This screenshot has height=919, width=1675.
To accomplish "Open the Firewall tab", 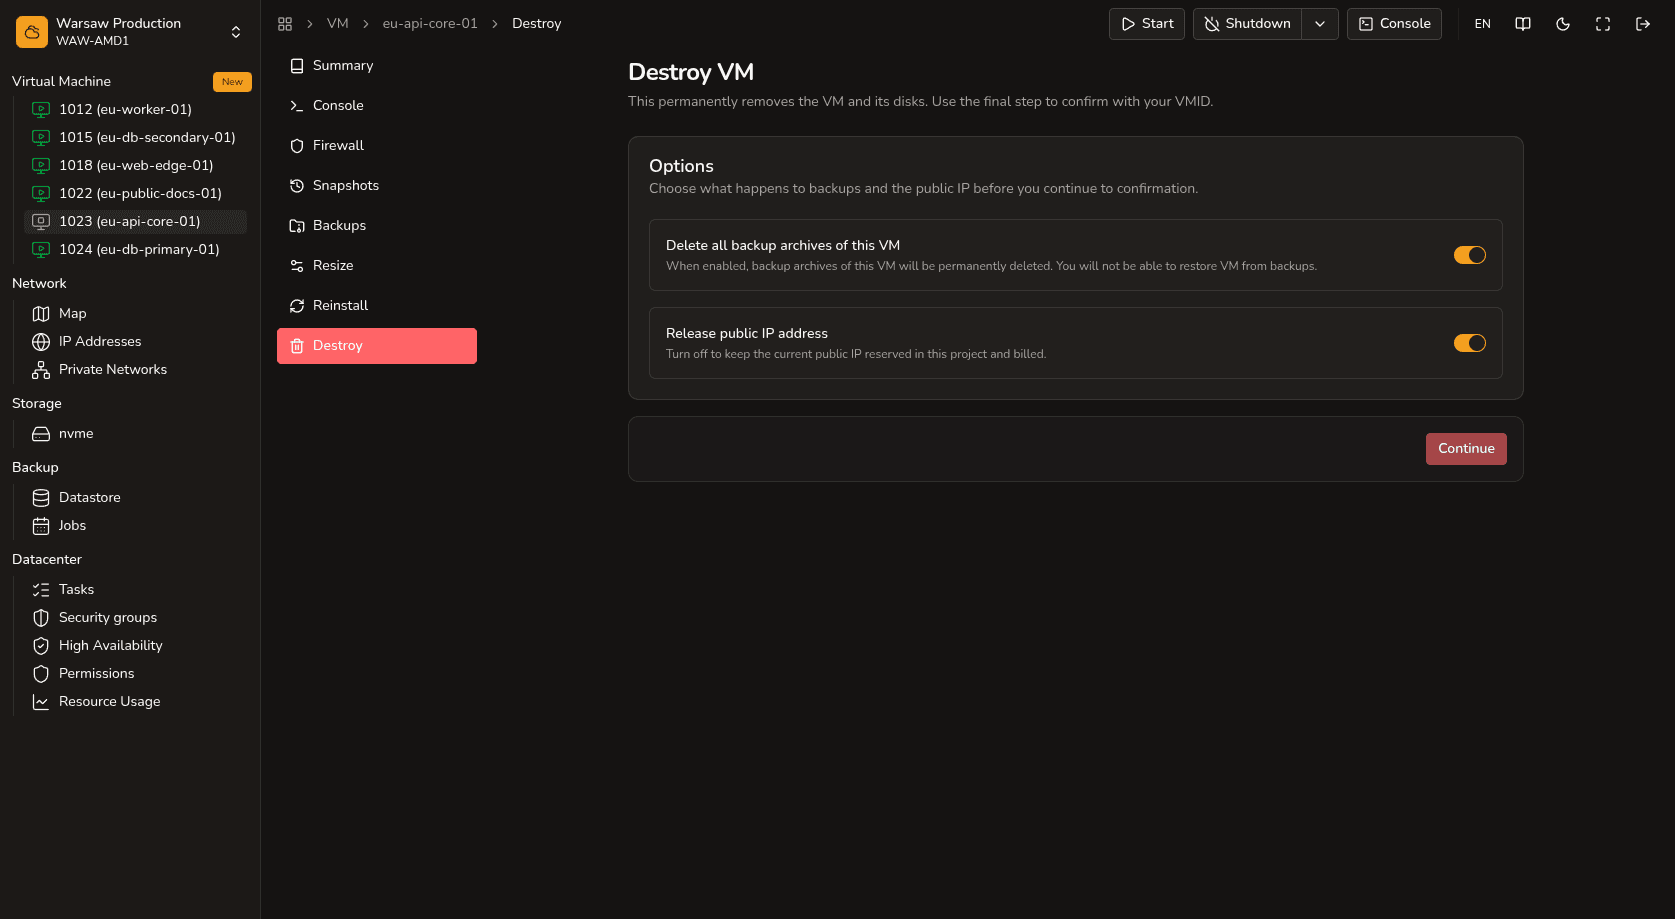I will tap(377, 146).
